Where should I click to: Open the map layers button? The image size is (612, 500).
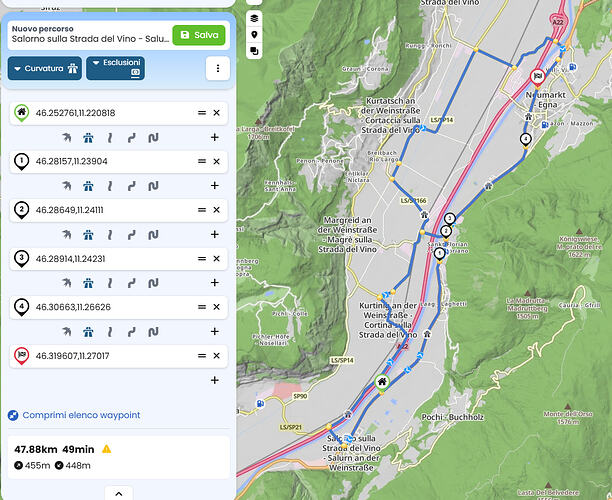pyautogui.click(x=254, y=18)
